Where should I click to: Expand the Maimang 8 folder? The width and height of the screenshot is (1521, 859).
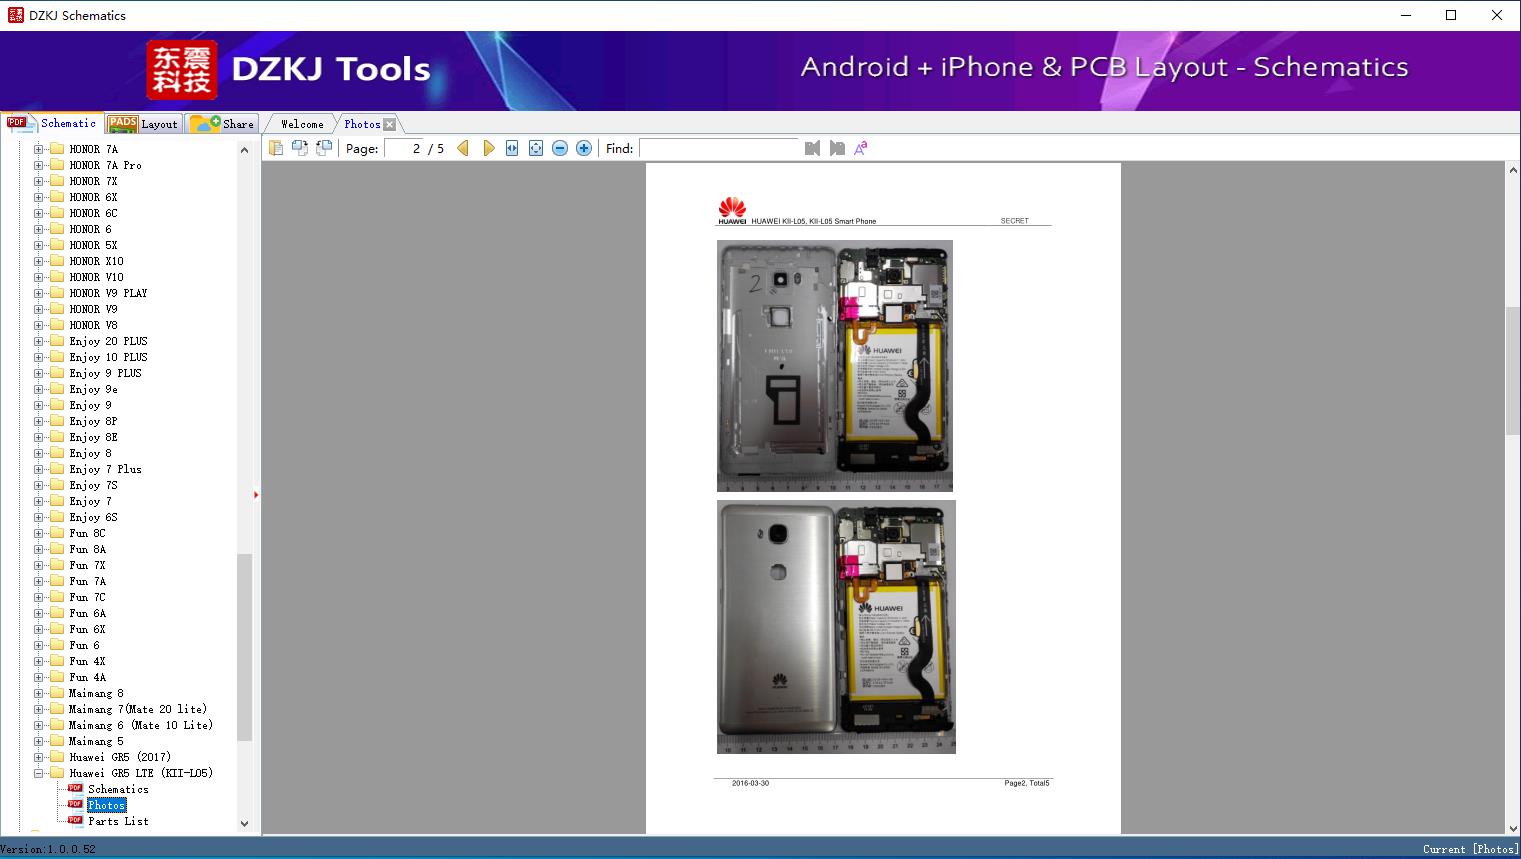(x=38, y=693)
